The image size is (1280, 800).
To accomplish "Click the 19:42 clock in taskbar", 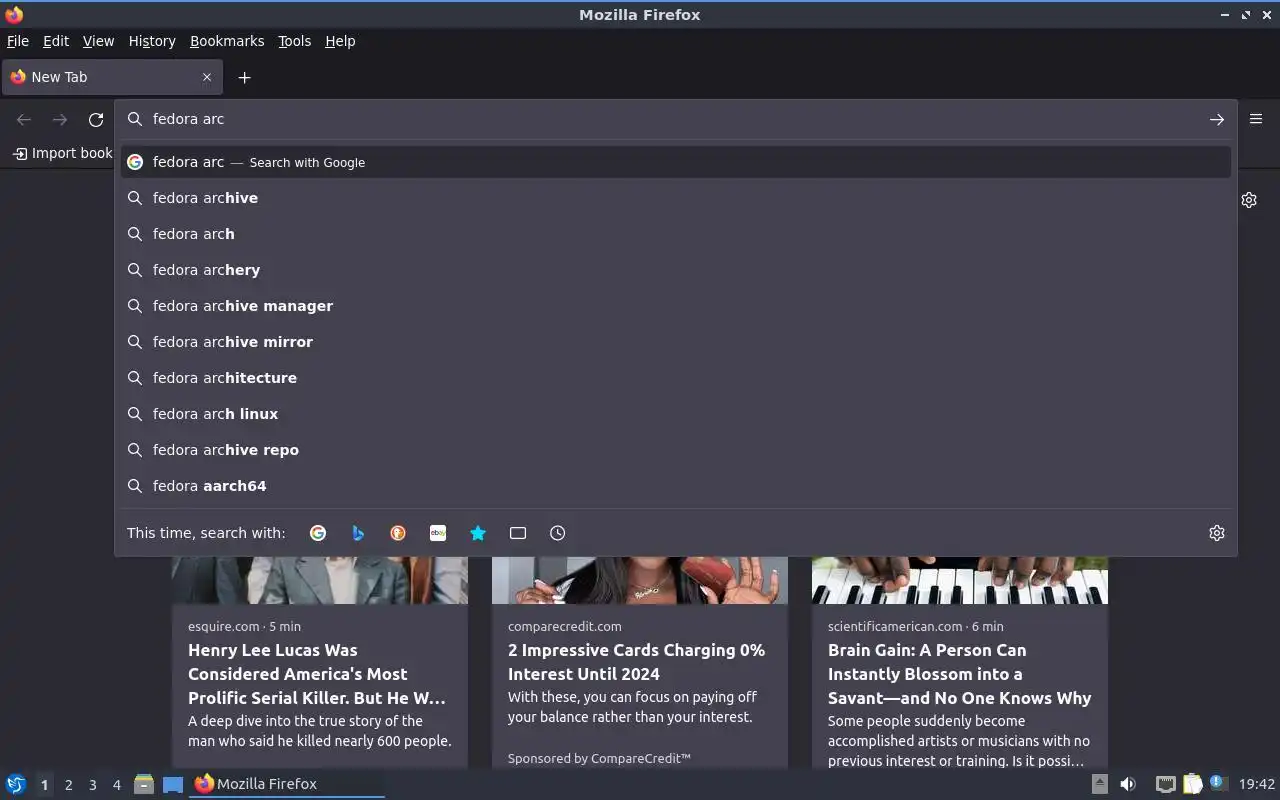I will (1257, 784).
